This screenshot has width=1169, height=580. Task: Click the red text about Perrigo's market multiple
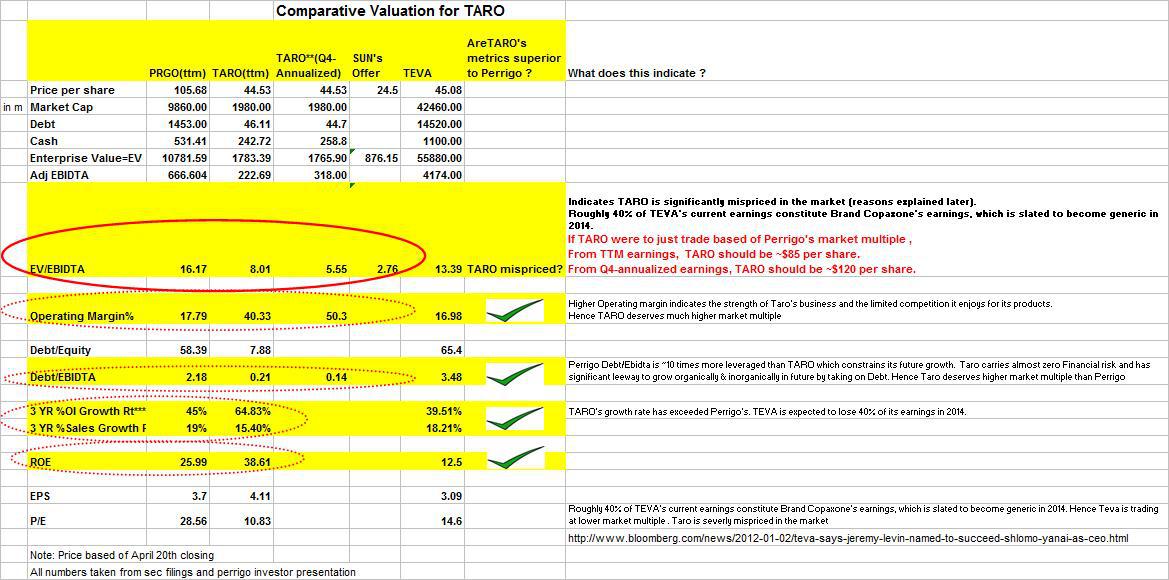(740, 239)
